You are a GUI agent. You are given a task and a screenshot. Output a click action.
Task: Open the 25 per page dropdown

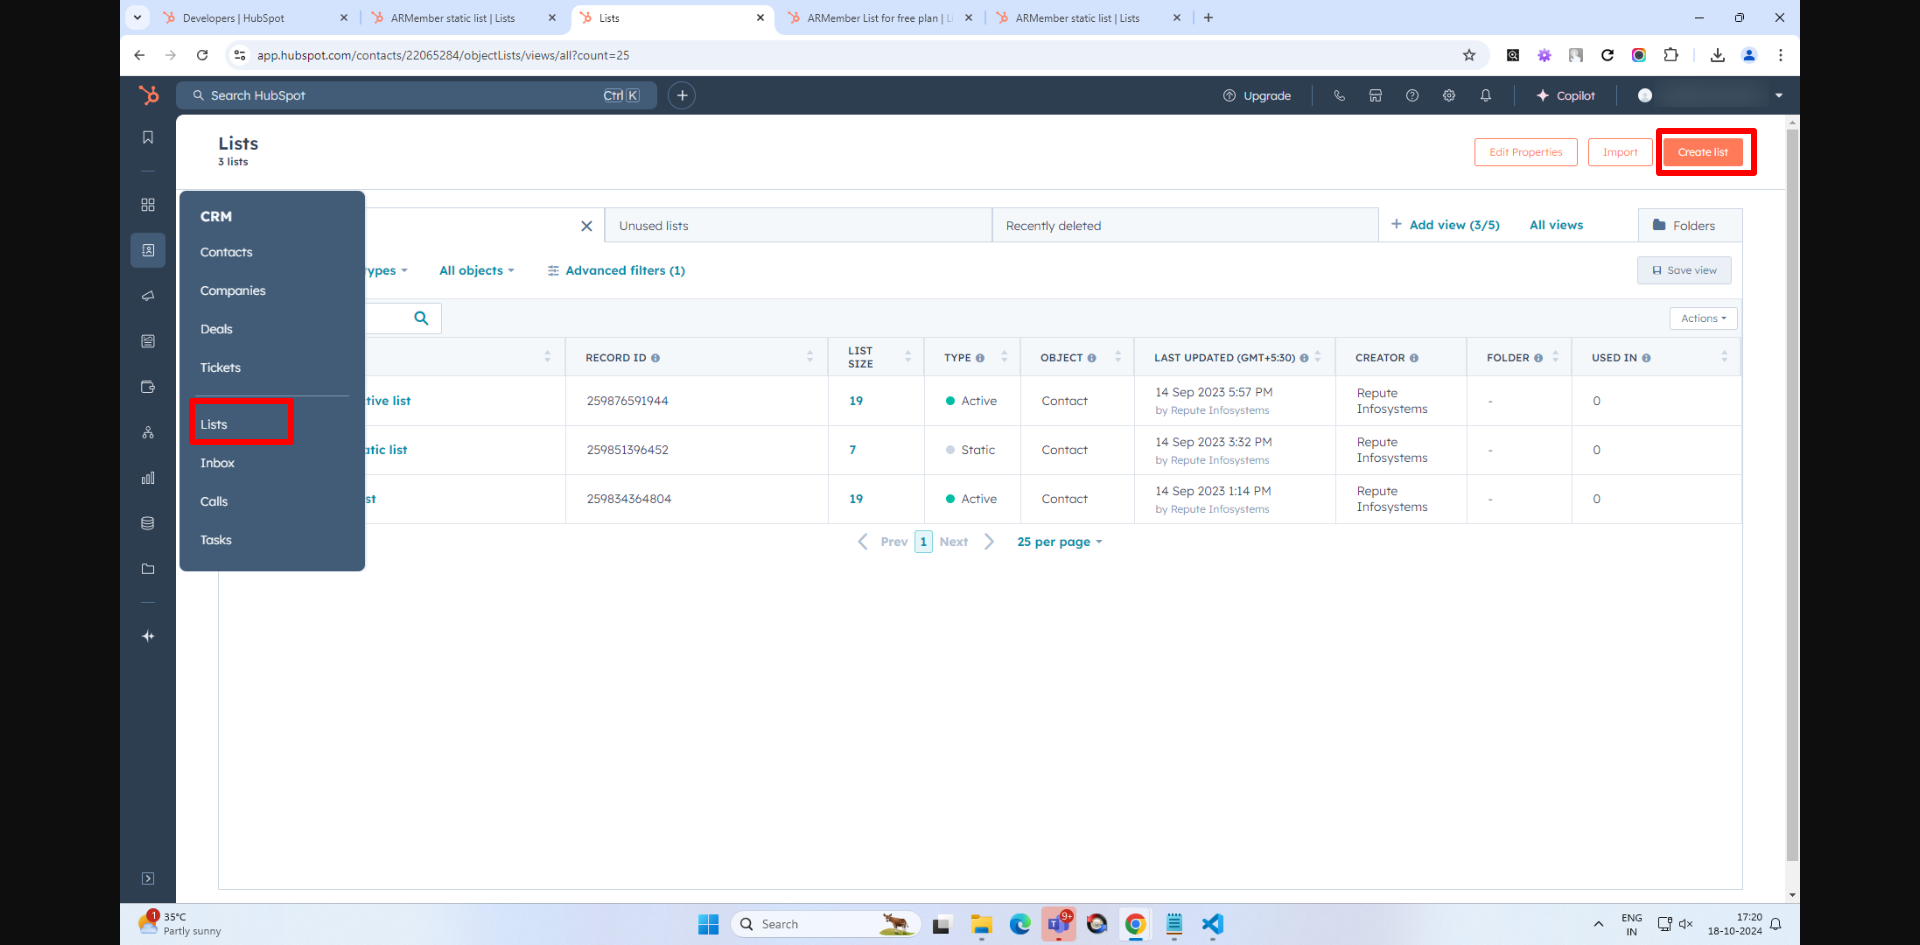(x=1060, y=542)
